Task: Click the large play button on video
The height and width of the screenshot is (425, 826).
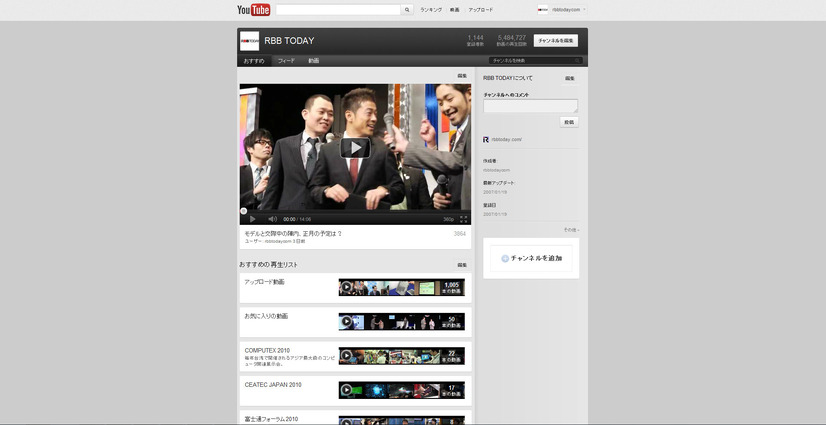Action: 355,148
